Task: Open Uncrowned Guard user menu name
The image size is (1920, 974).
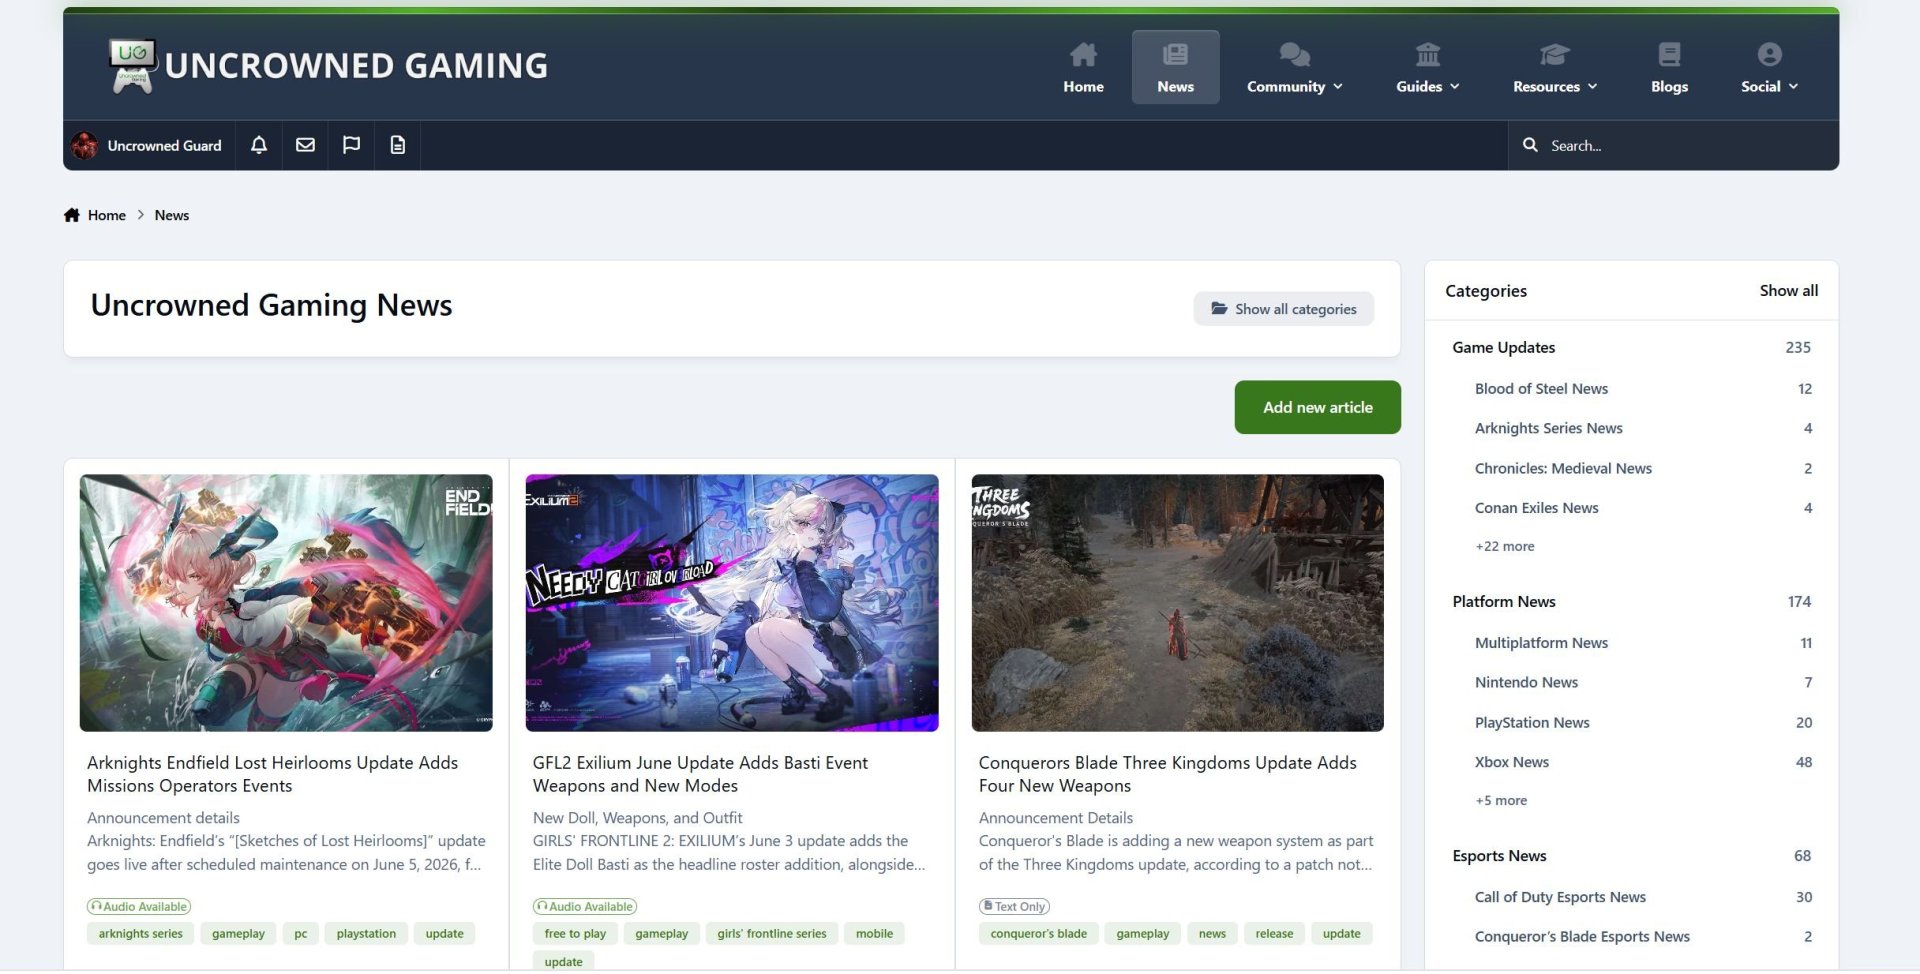Action: point(164,146)
